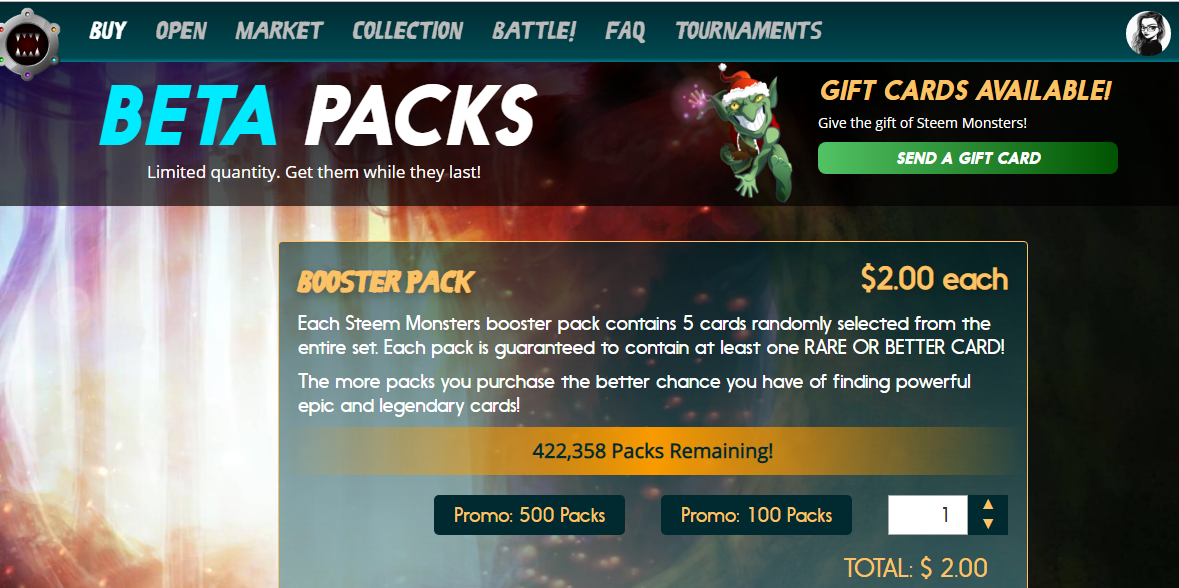View your COLLECTION page
This screenshot has height=588, width=1179.
(408, 31)
